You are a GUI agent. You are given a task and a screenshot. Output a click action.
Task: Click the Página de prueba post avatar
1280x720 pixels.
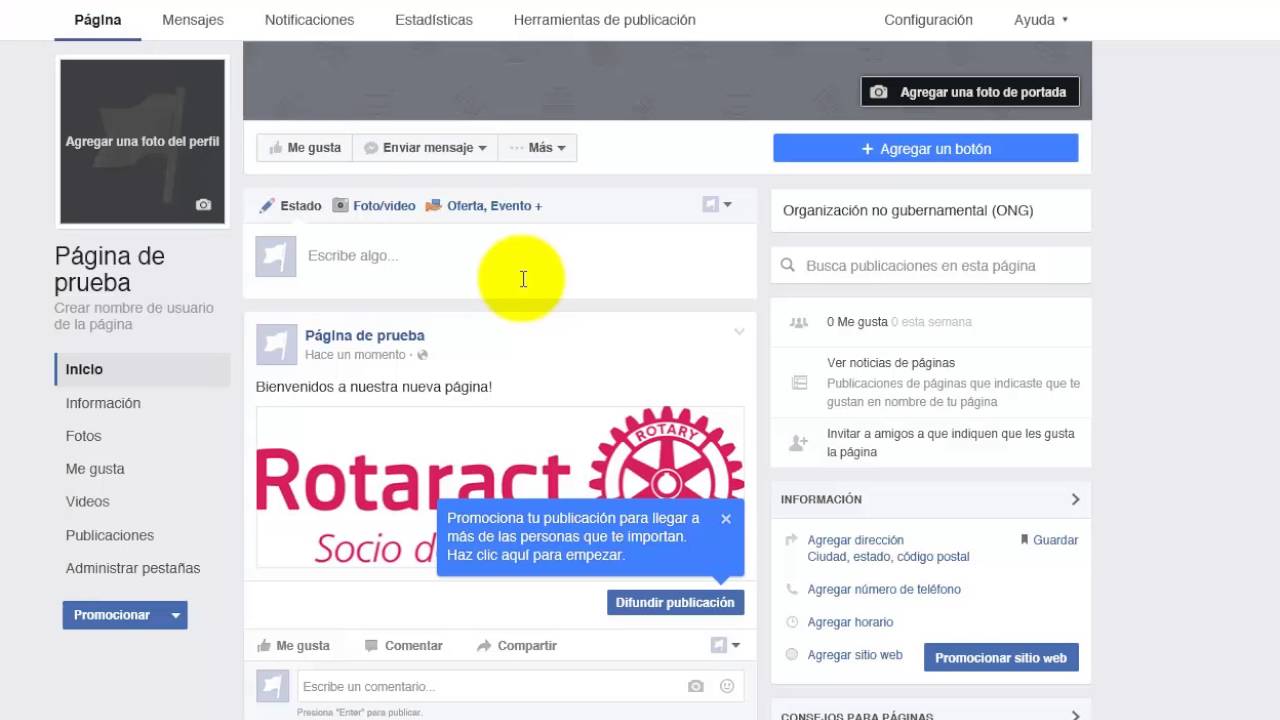[276, 344]
